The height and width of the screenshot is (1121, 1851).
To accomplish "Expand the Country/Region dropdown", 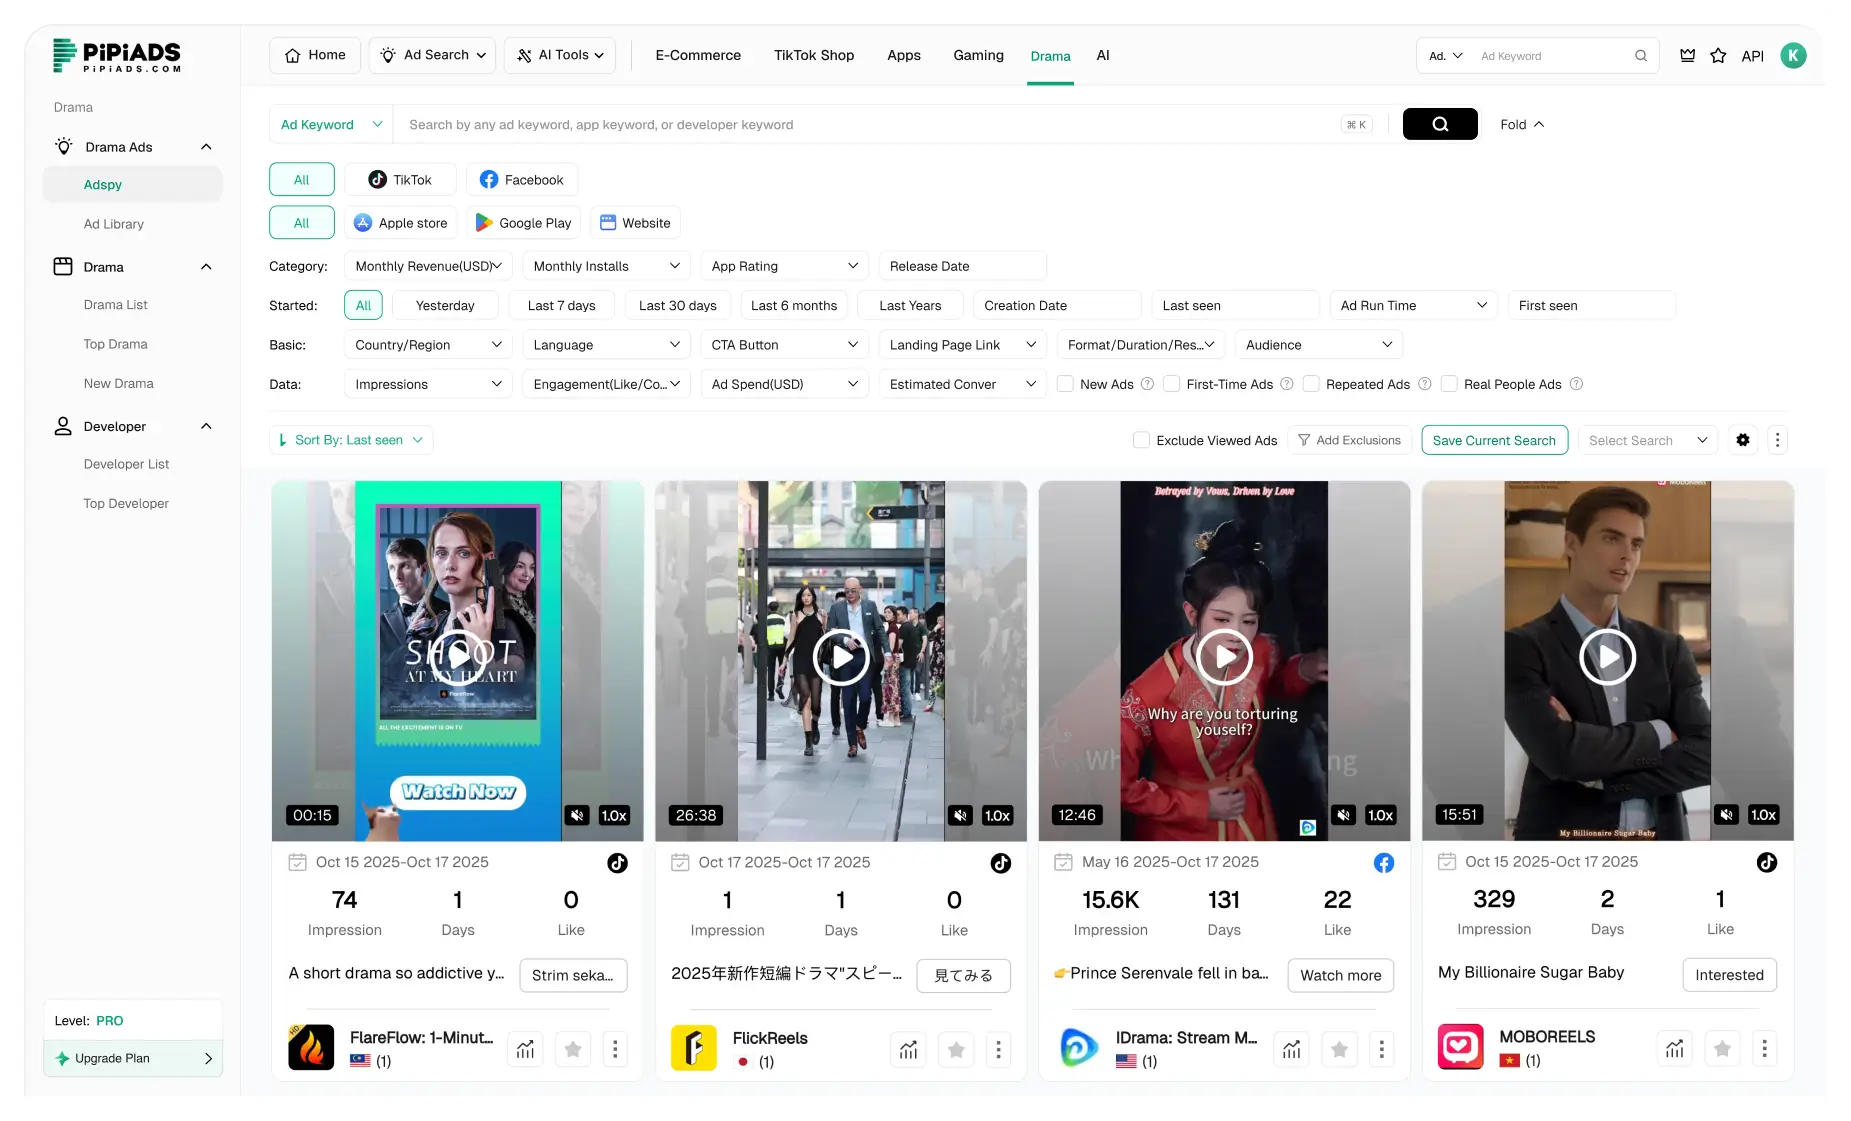I will (x=428, y=345).
